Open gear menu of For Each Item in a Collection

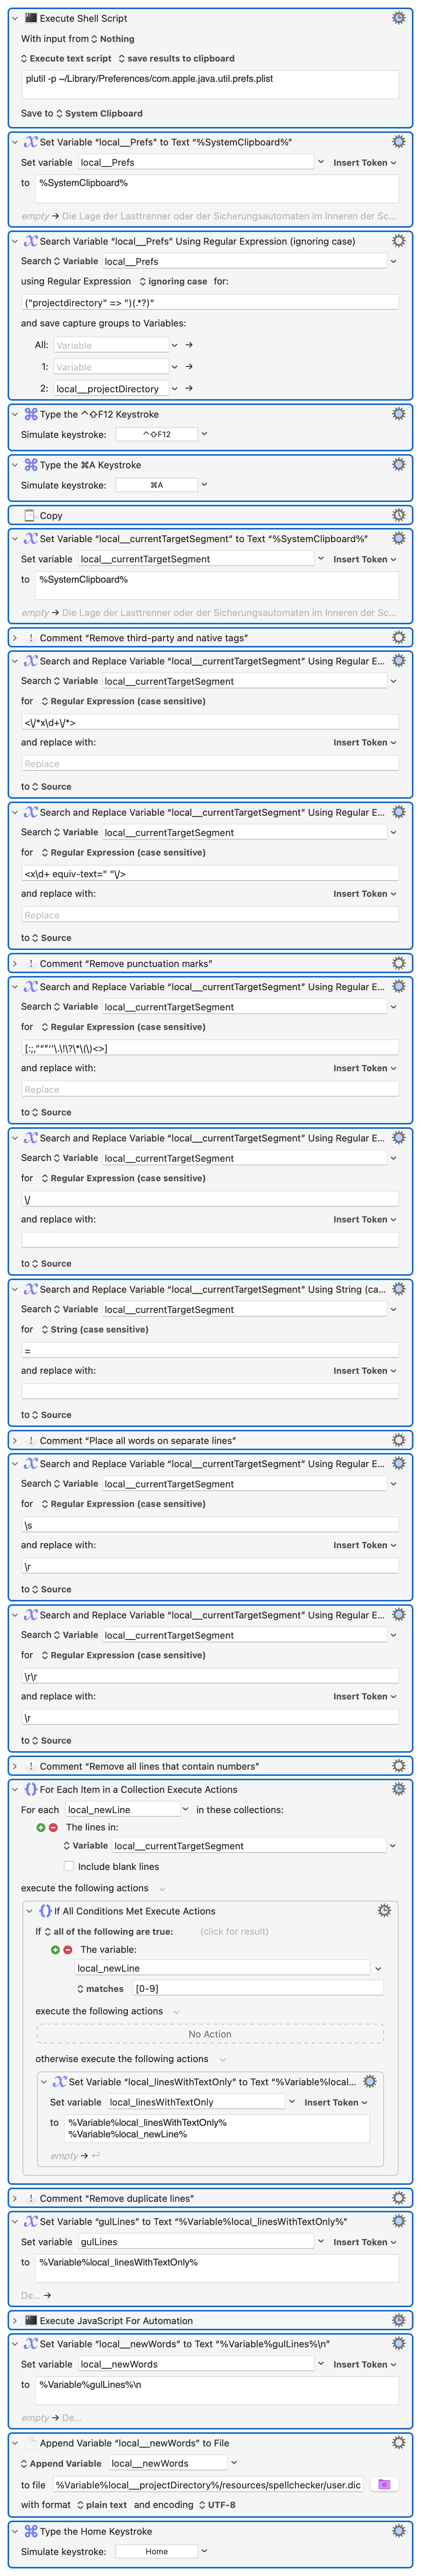398,1789
